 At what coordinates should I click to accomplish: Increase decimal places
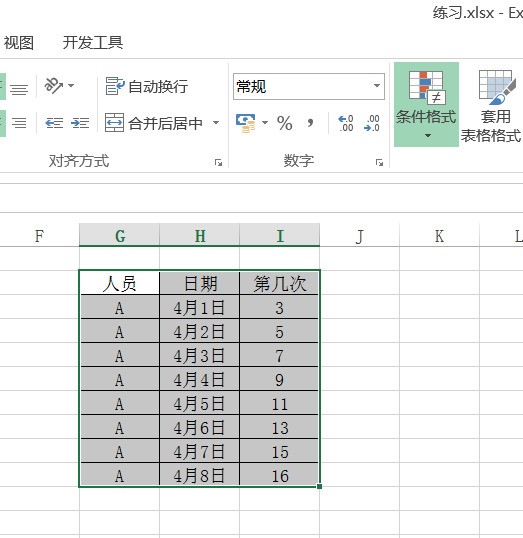pyautogui.click(x=346, y=123)
